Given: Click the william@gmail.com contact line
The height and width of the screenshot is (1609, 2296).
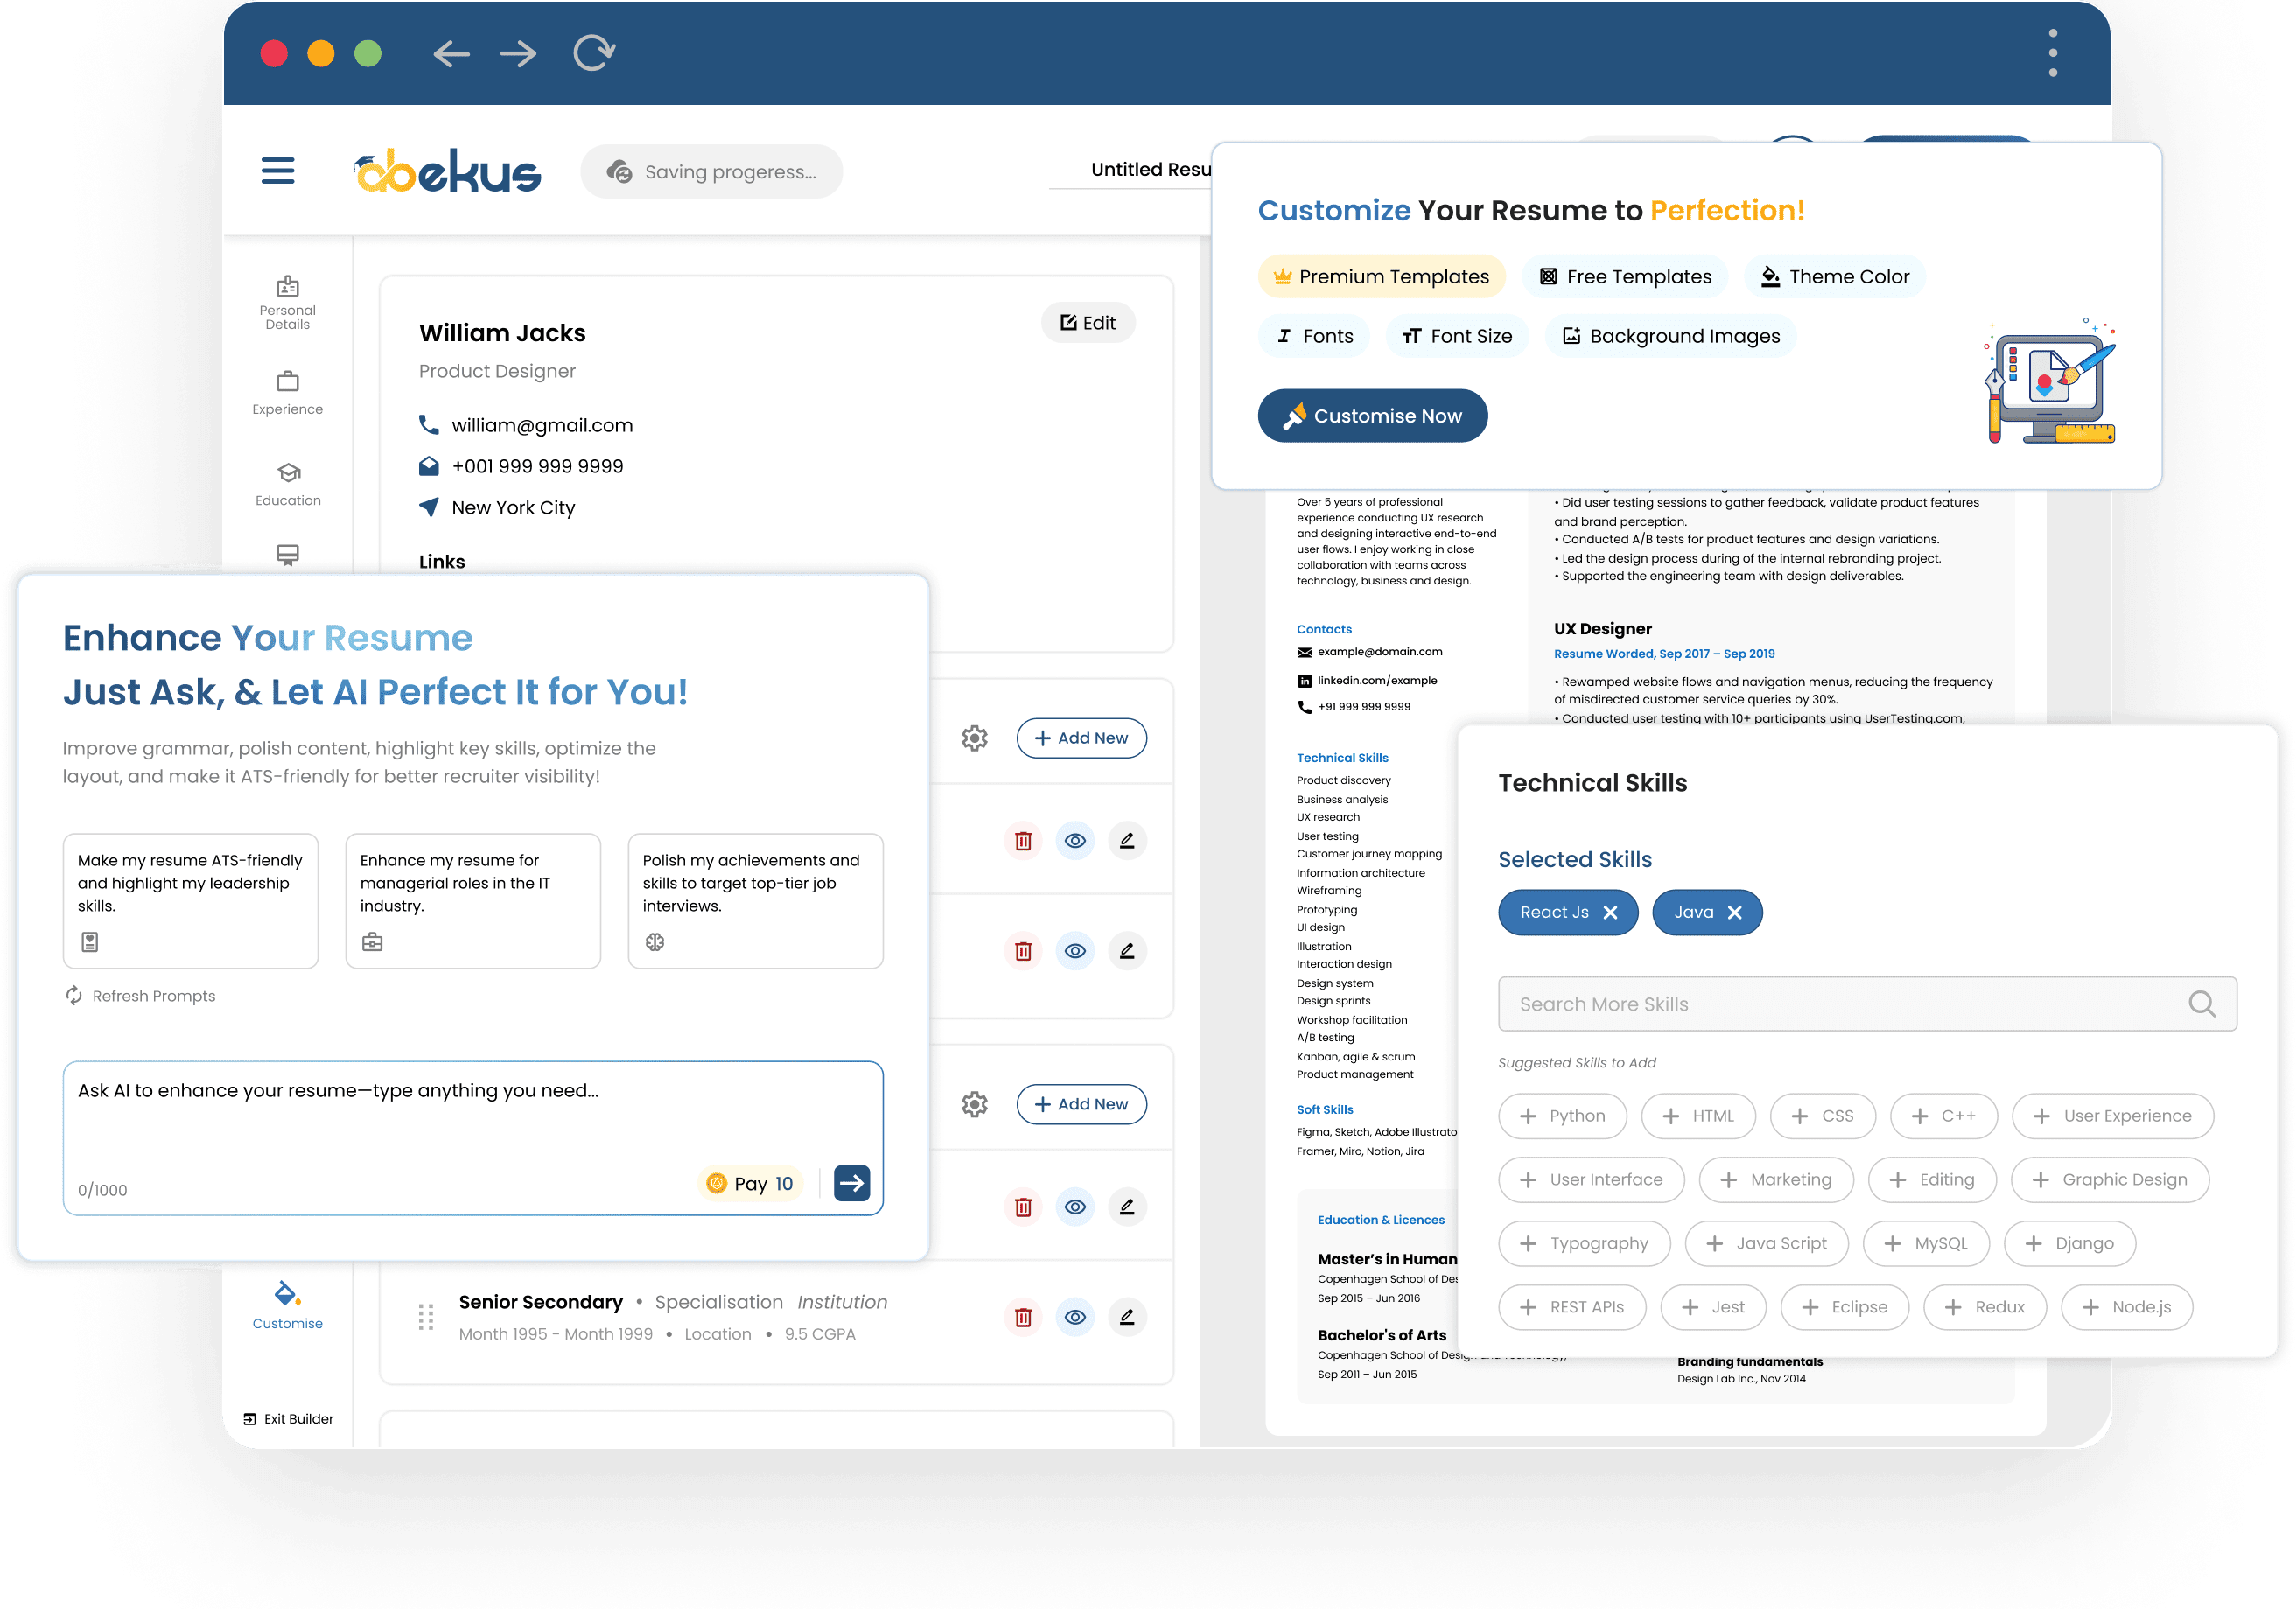Looking at the screenshot, I should click(526, 425).
